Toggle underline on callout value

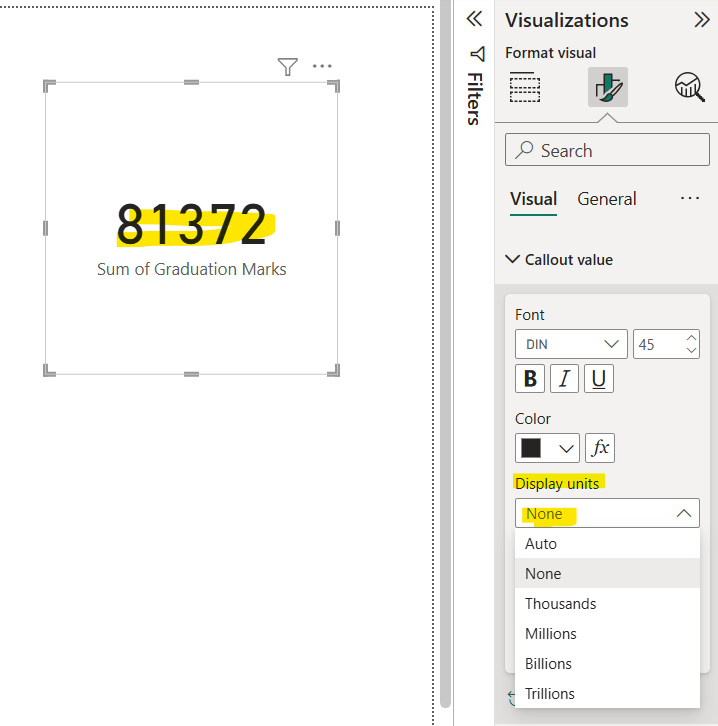point(598,379)
